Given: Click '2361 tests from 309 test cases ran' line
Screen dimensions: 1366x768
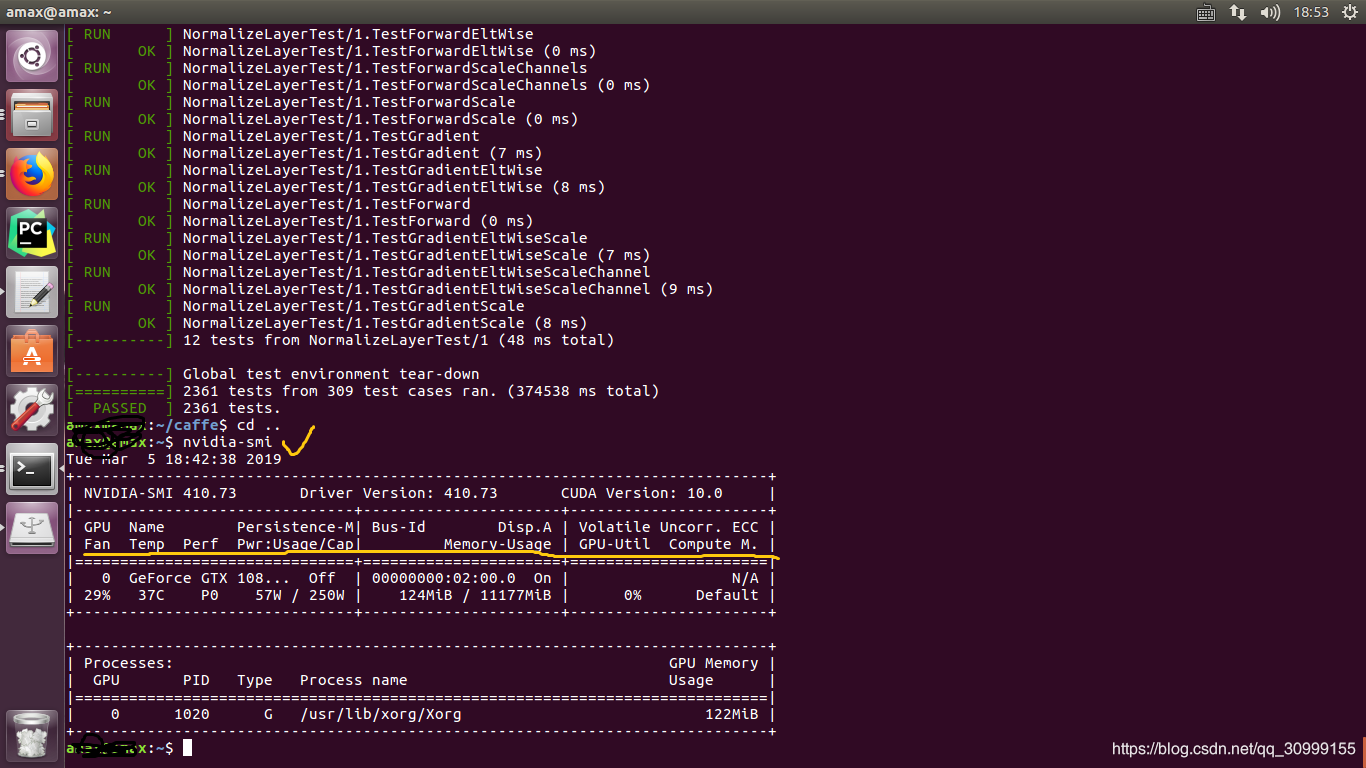Looking at the screenshot, I should [421, 391].
